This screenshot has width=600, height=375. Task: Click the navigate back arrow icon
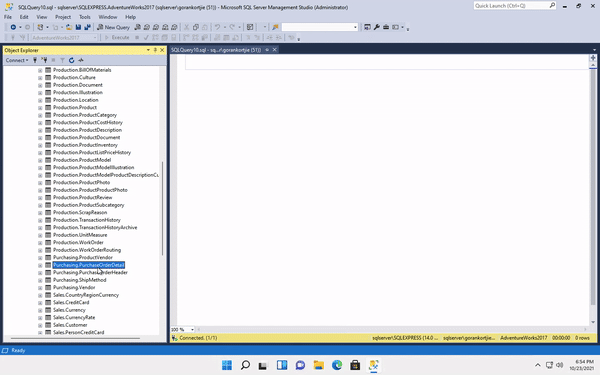pos(13,27)
